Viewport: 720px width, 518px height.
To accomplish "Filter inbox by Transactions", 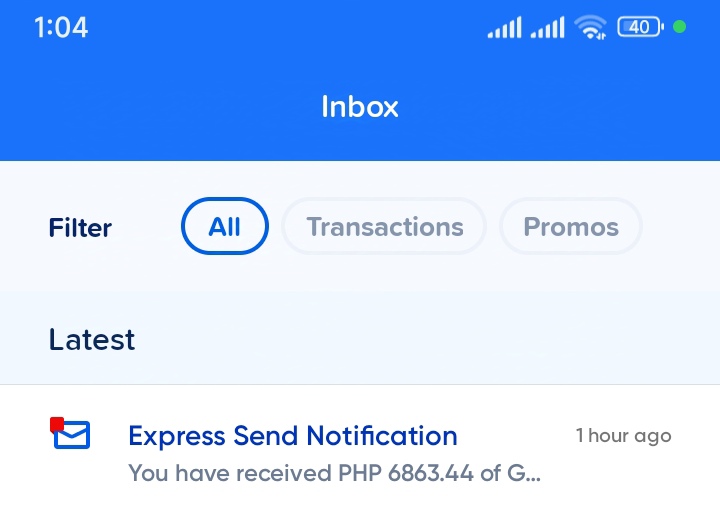I will click(x=384, y=227).
